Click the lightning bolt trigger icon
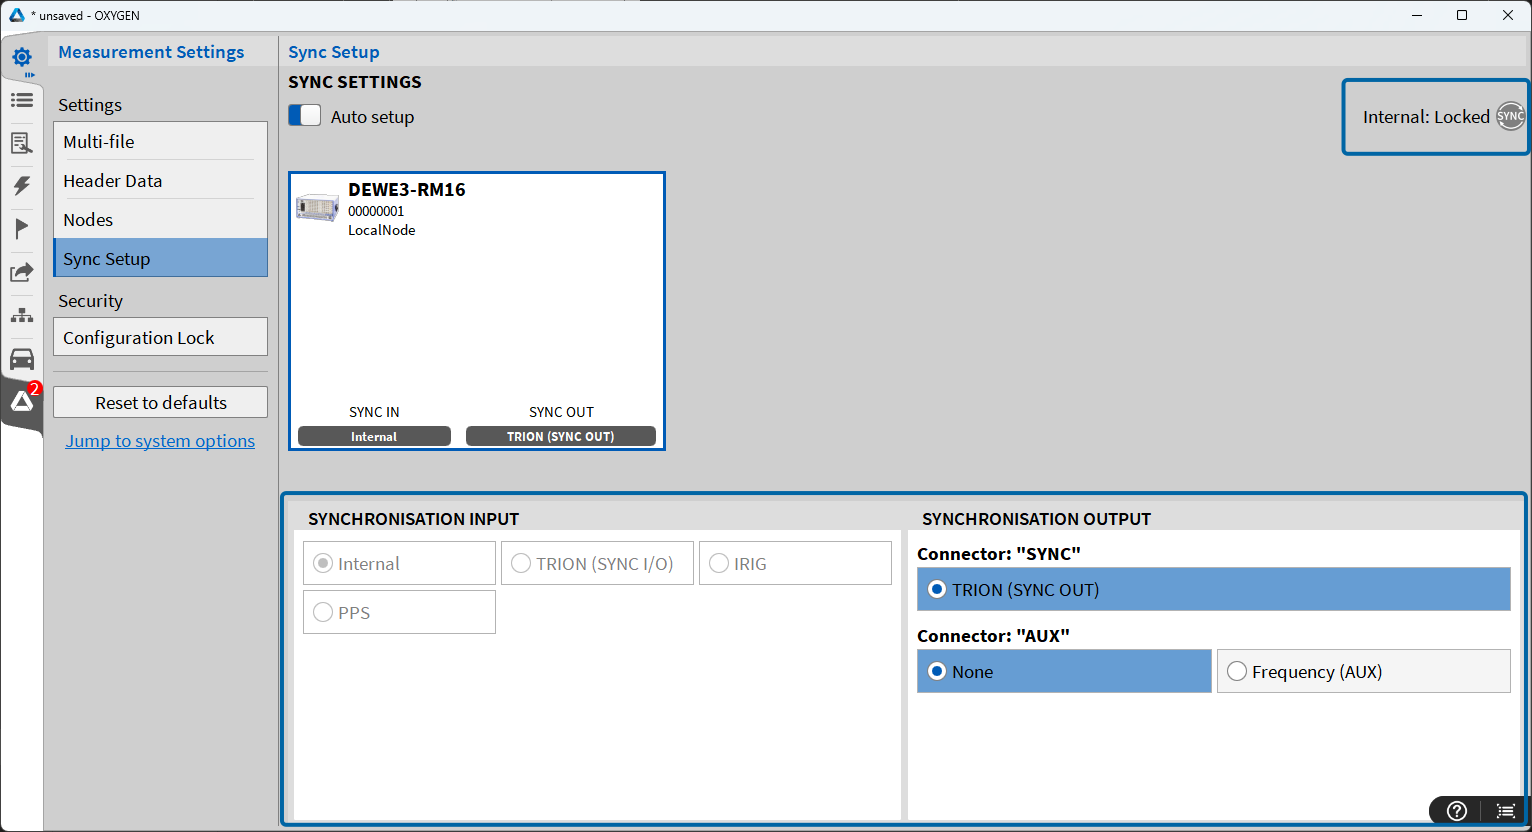This screenshot has width=1532, height=832. pos(22,186)
